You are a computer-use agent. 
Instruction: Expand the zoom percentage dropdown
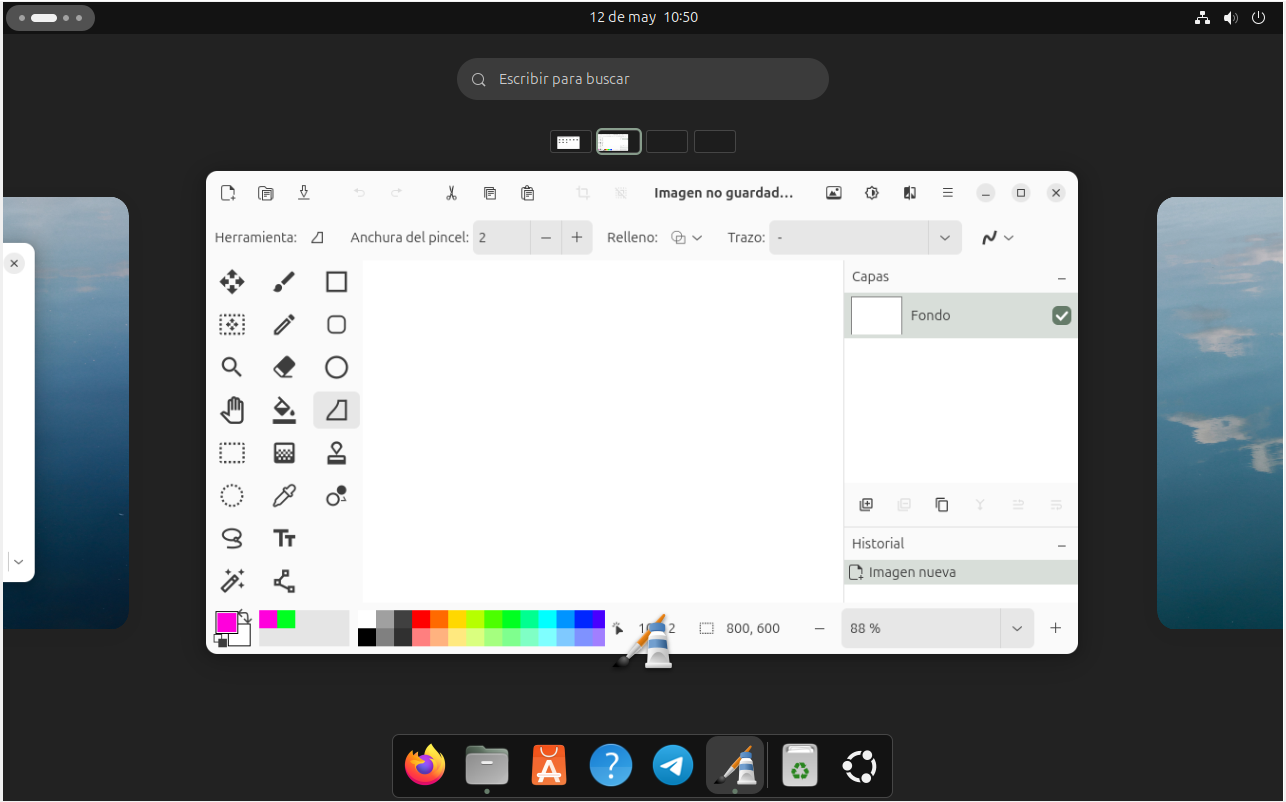point(1017,628)
